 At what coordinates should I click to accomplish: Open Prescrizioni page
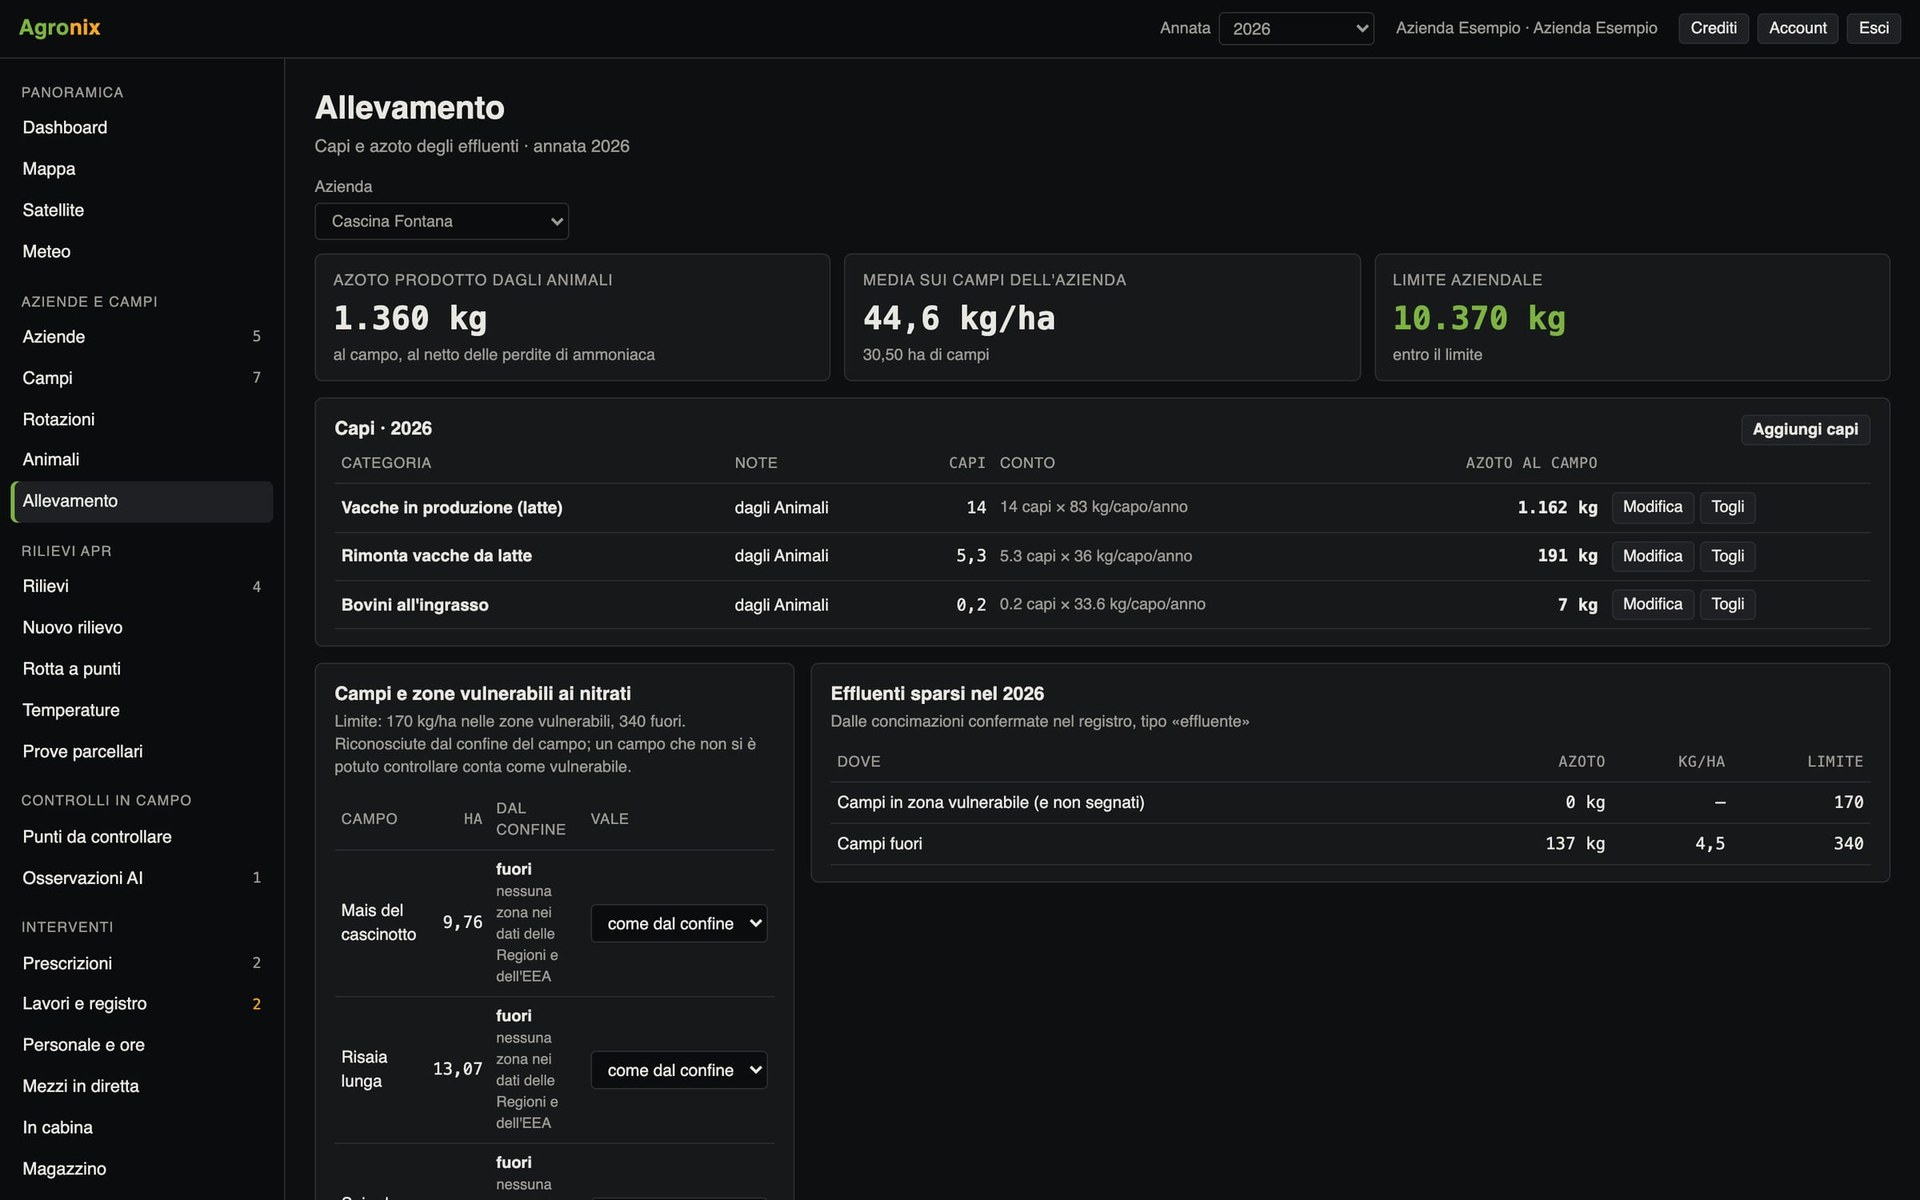click(142, 963)
